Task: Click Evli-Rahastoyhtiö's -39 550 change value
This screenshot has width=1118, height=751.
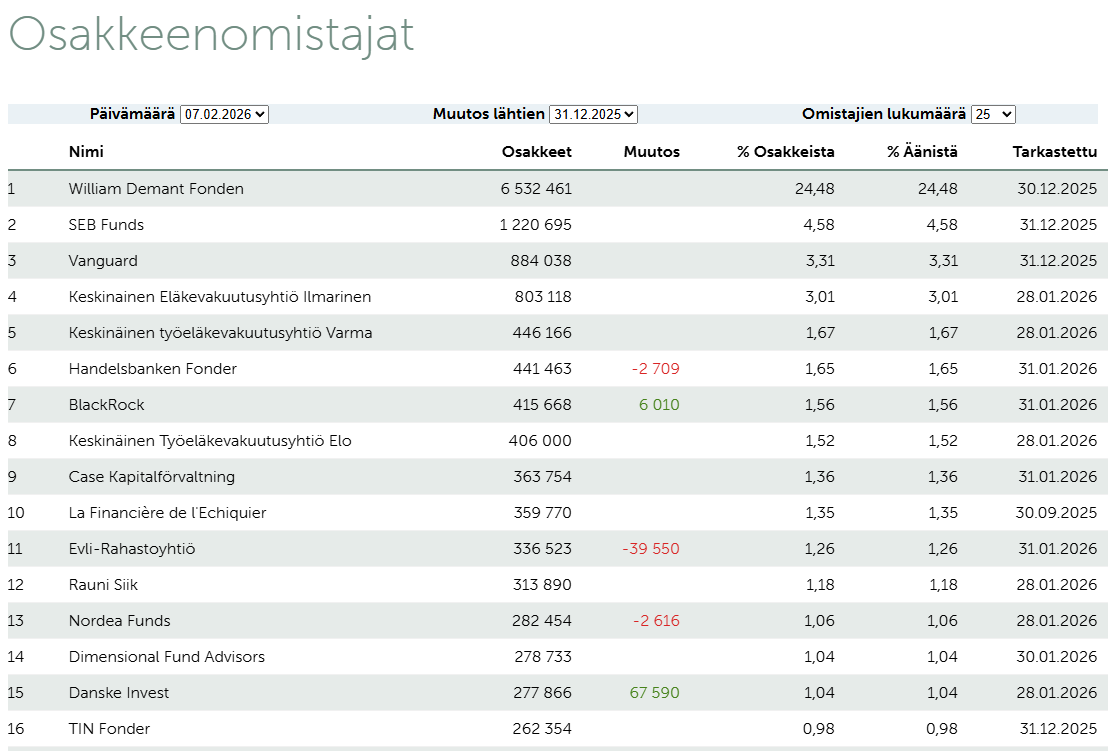Action: tap(651, 549)
